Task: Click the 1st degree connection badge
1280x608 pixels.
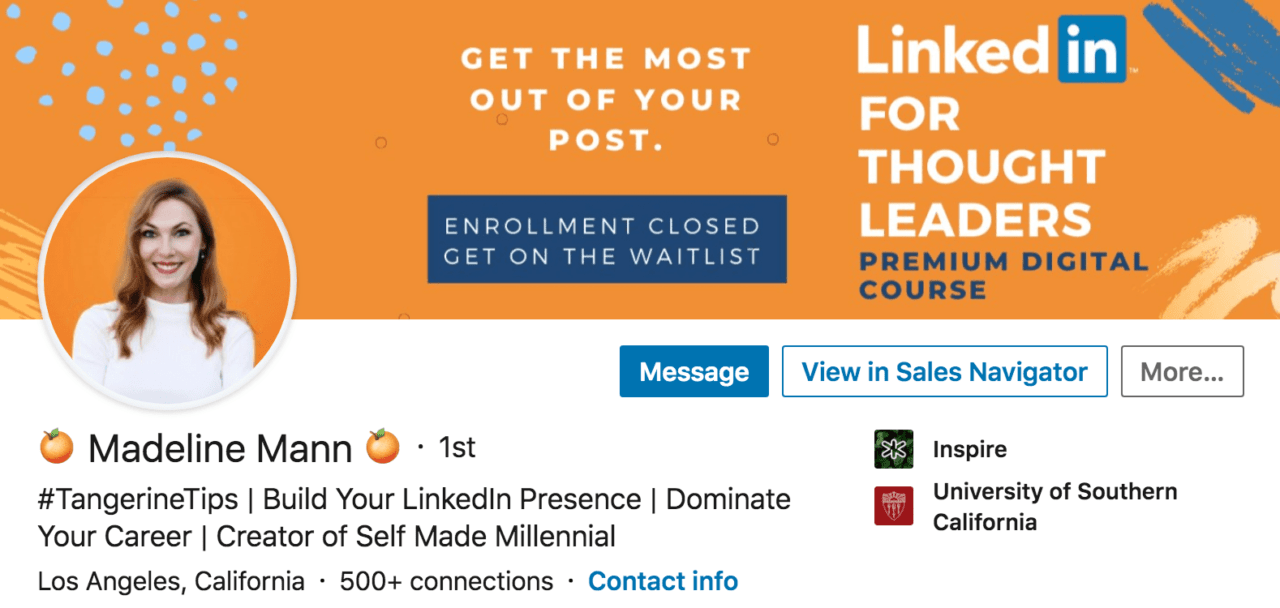Action: pos(456,449)
